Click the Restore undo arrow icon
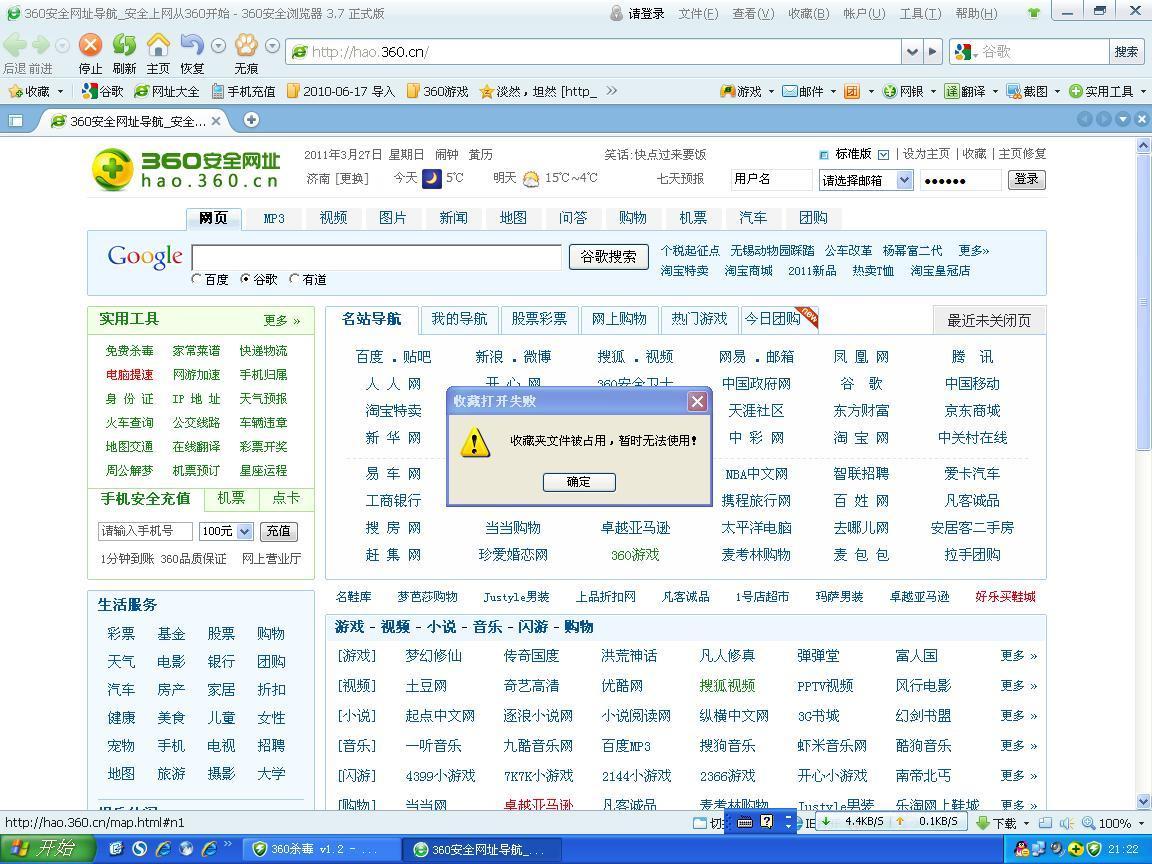 [192, 46]
